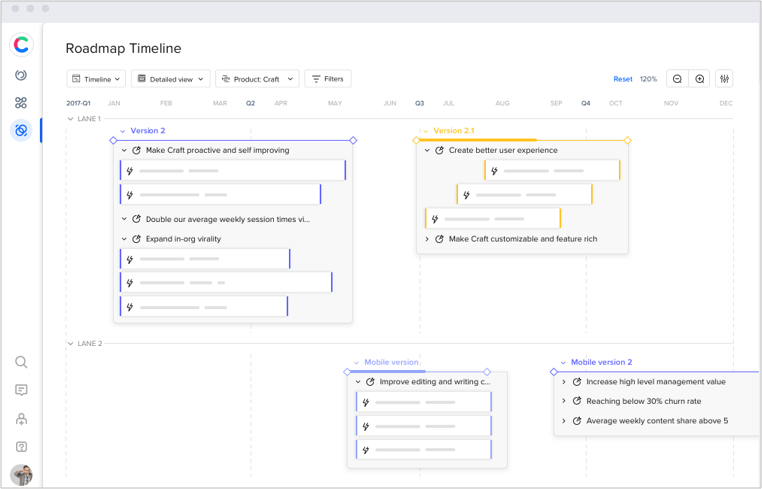762x489 pixels.
Task: Open the circular dashboard icon in sidebar
Action: point(21,75)
